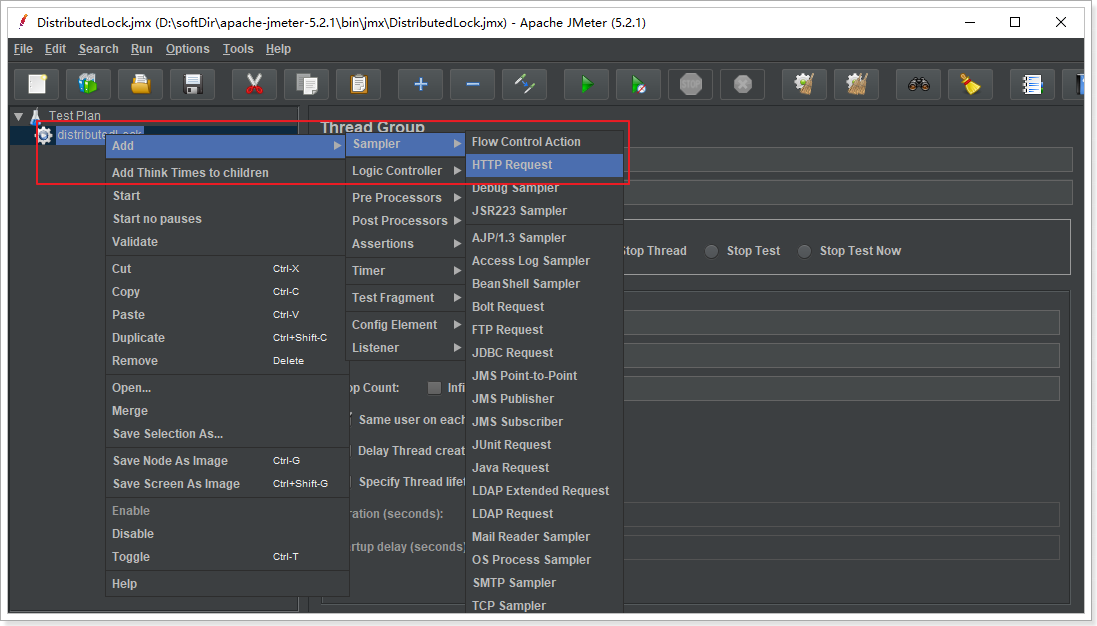Expand all nodes with the plus icon
Image resolution: width=1097 pixels, height=626 pixels.
(x=420, y=85)
